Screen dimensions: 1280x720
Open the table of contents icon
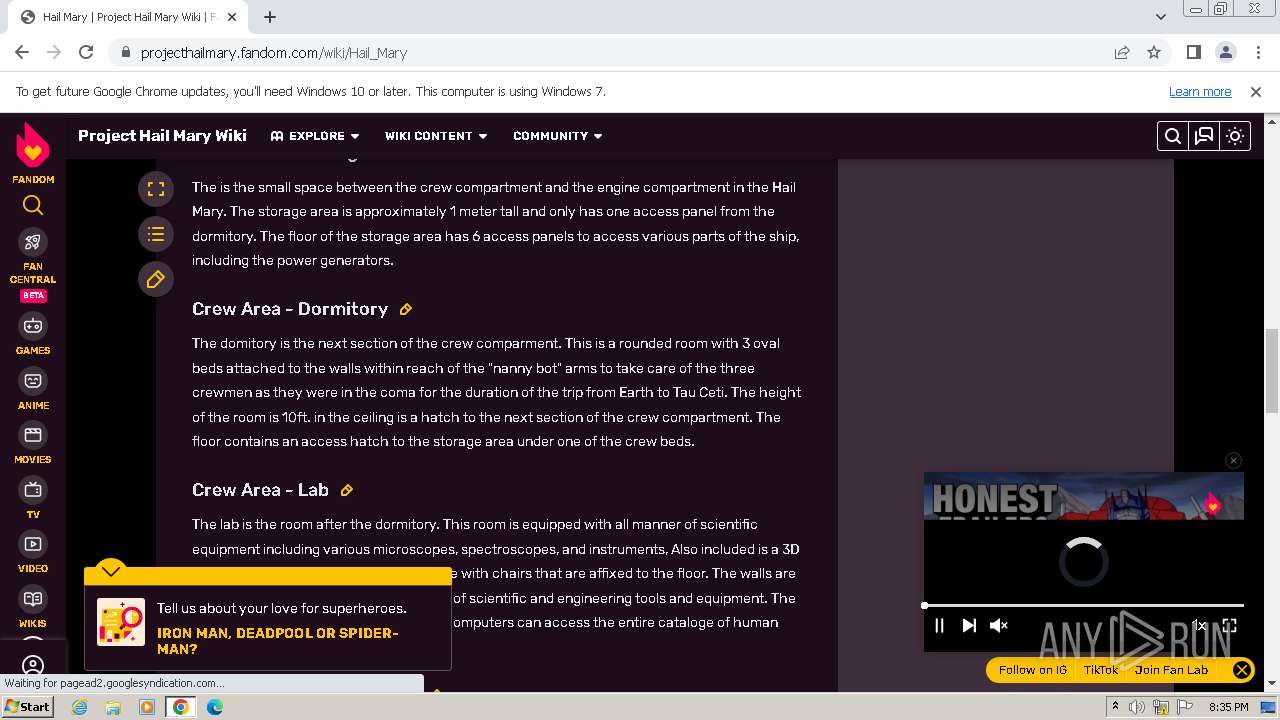pos(156,234)
